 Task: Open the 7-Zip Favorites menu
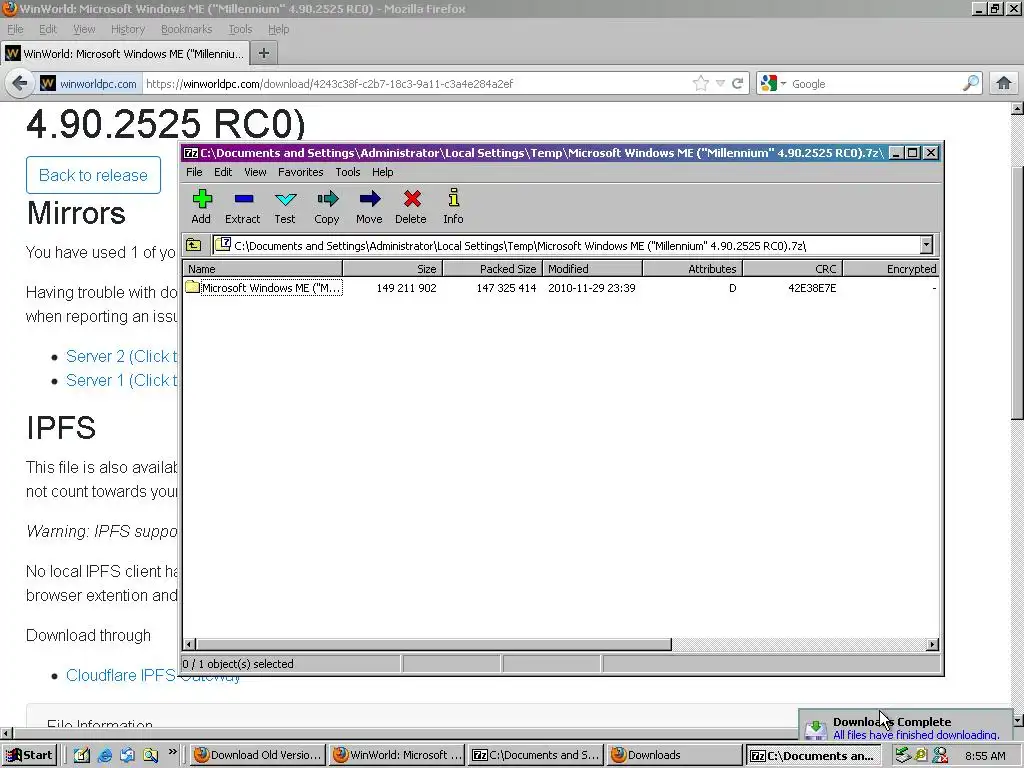300,172
